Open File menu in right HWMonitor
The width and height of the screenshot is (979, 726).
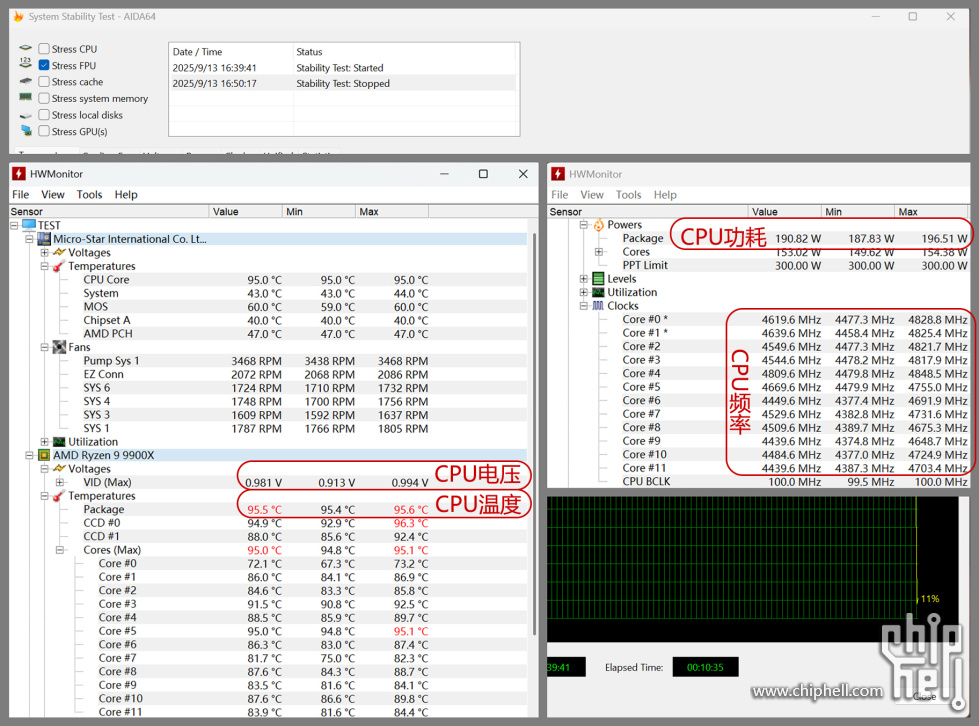tap(559, 195)
